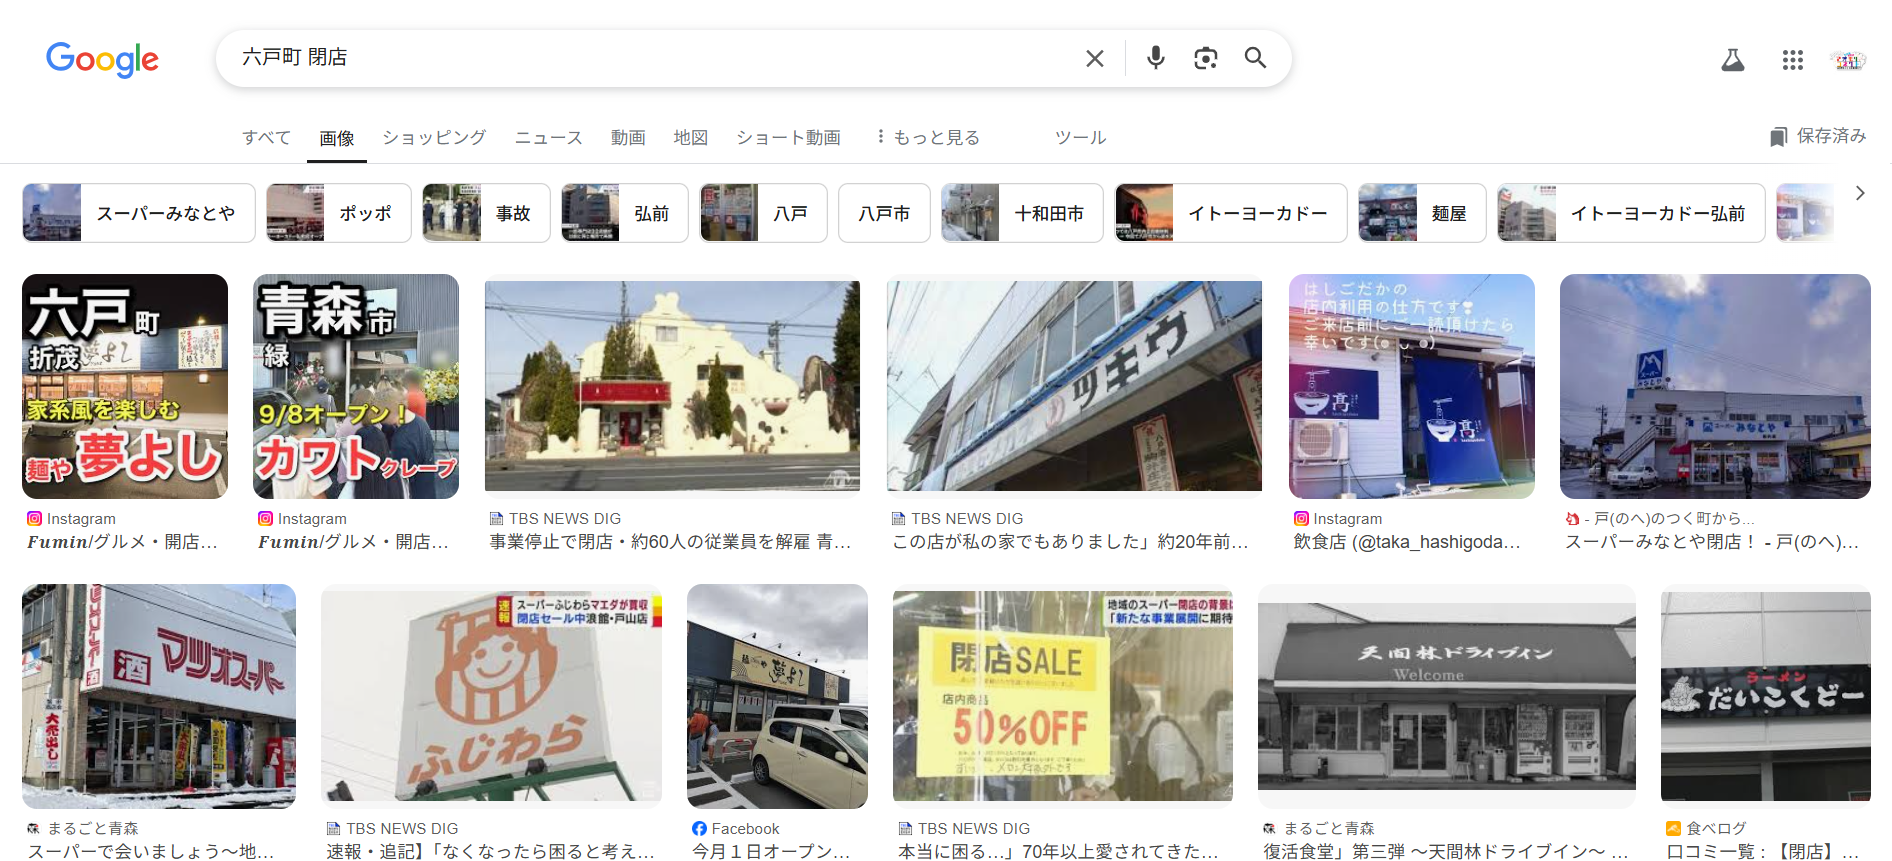Filter by 事故 chip

[x=486, y=213]
